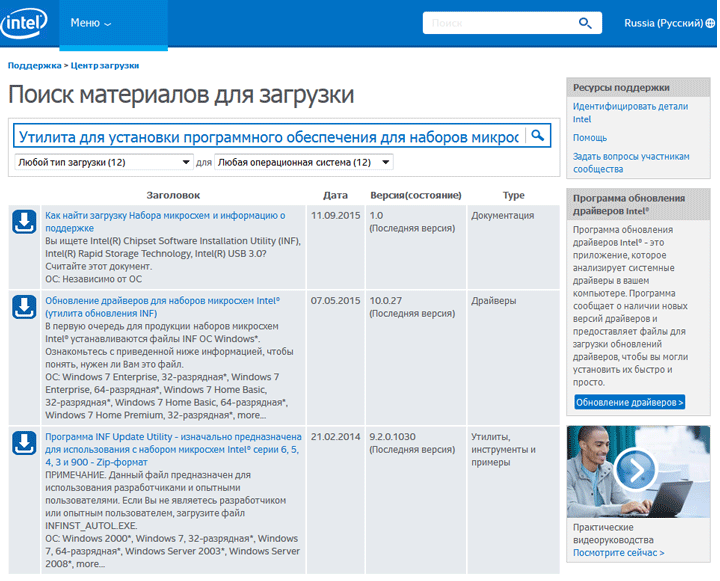
Task: Click the arrow play icon on the video thumbnail
Action: (x=636, y=469)
